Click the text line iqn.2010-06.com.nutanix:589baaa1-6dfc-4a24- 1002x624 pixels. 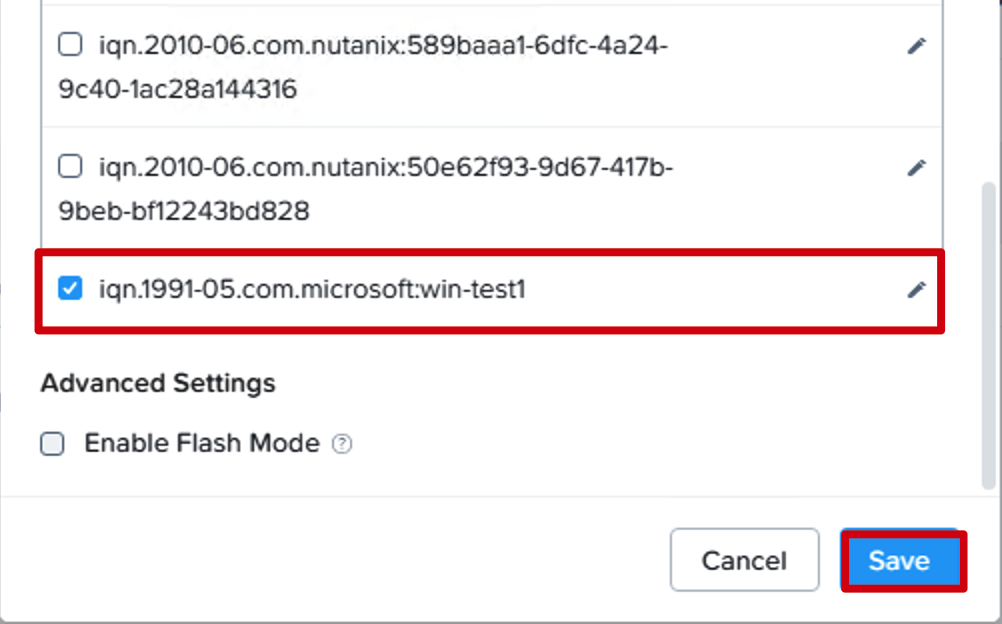[x=383, y=45]
